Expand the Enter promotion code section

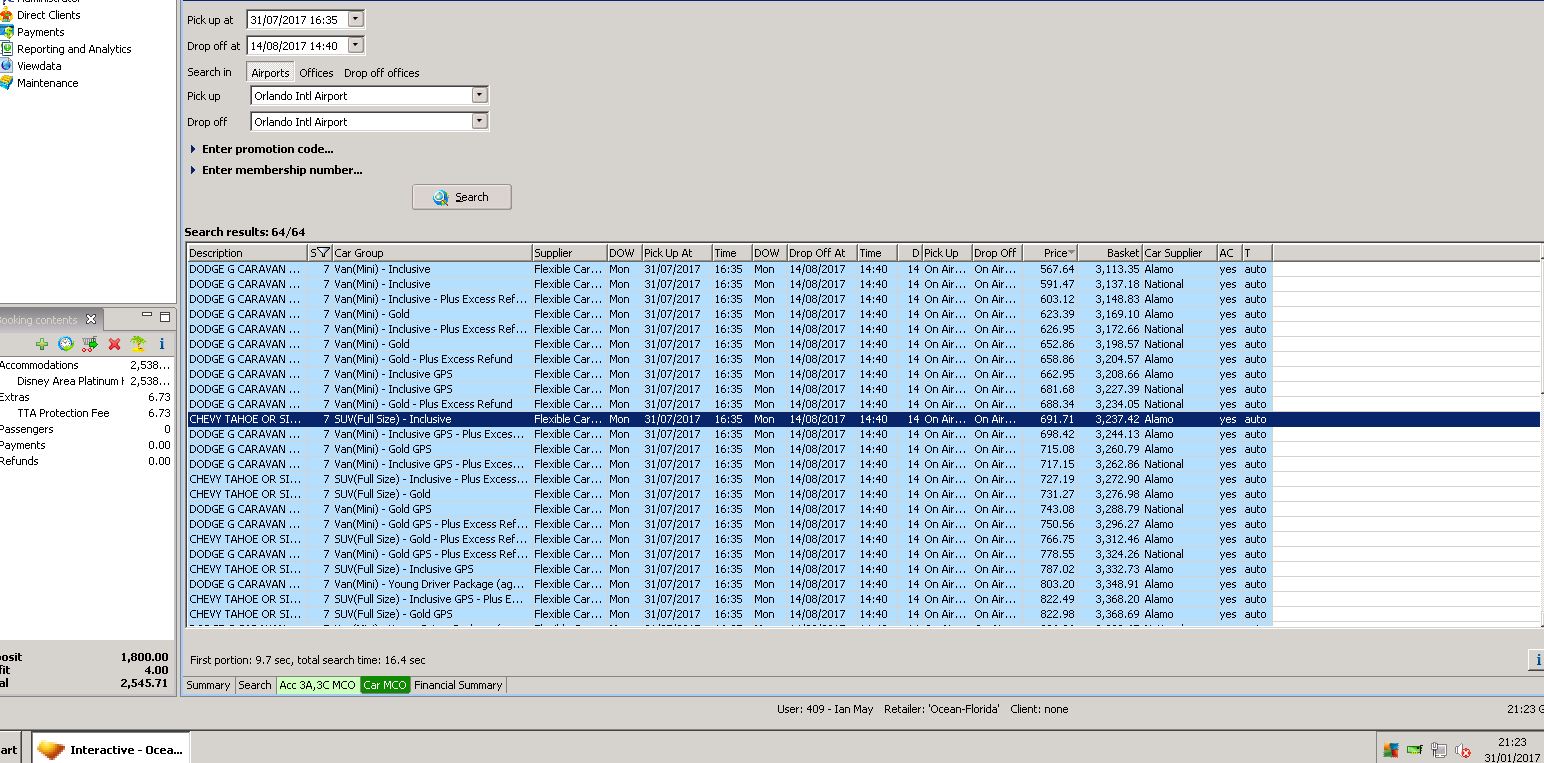[x=267, y=149]
